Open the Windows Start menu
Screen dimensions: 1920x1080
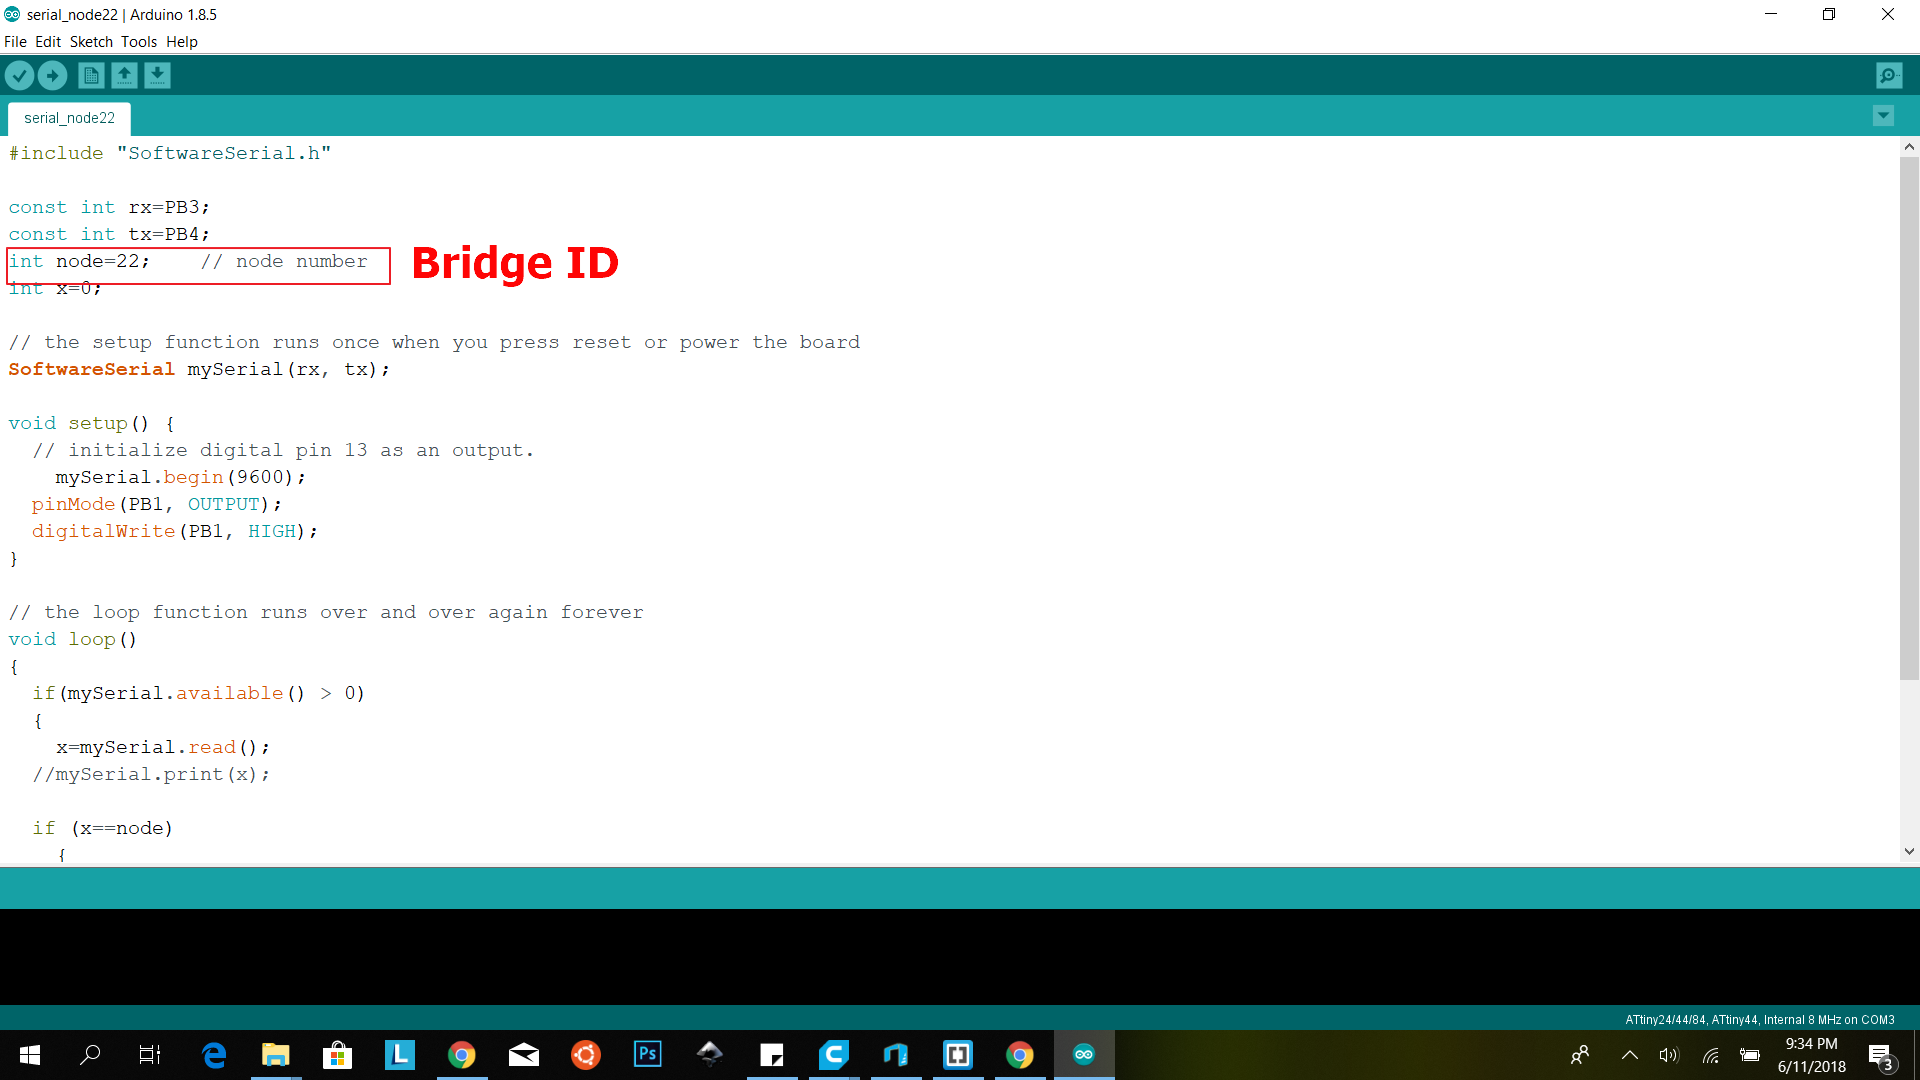[x=30, y=1055]
